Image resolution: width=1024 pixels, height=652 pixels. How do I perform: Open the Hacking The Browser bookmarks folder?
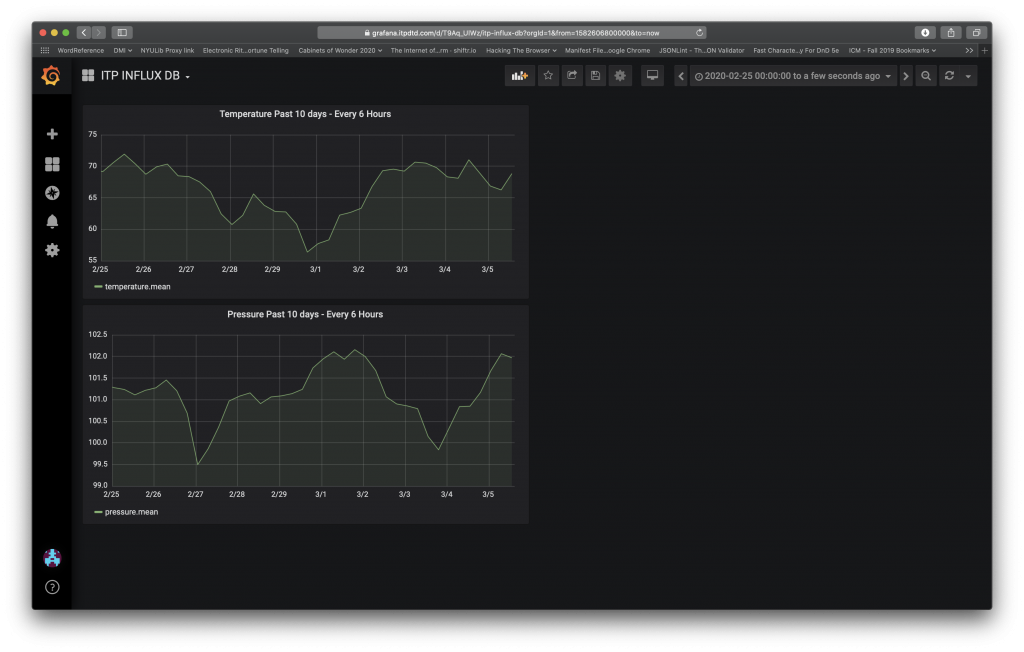(521, 50)
